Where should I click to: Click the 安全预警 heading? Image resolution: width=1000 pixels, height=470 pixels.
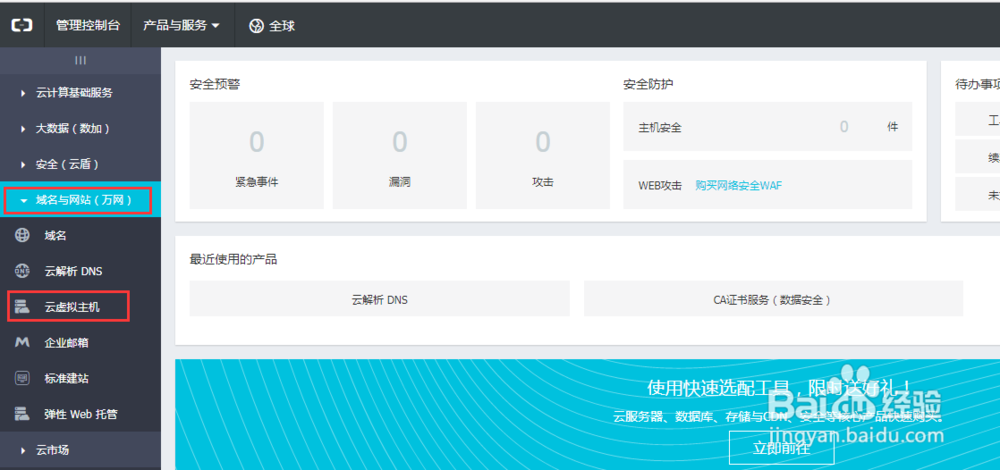[215, 84]
